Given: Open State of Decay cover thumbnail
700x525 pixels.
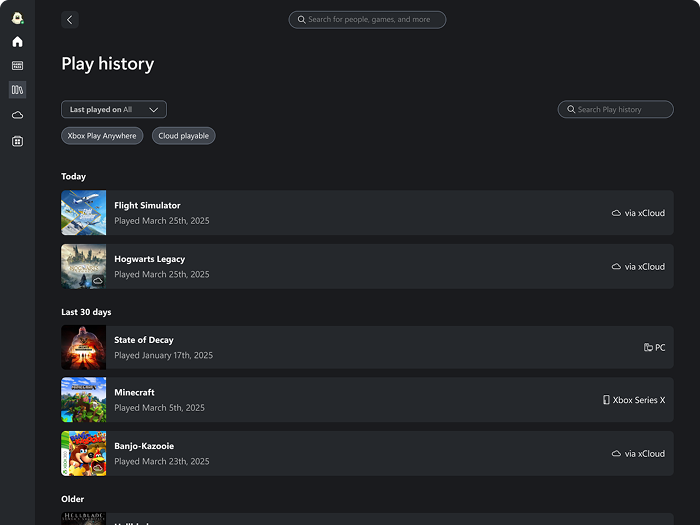Looking at the screenshot, I should tap(83, 347).
